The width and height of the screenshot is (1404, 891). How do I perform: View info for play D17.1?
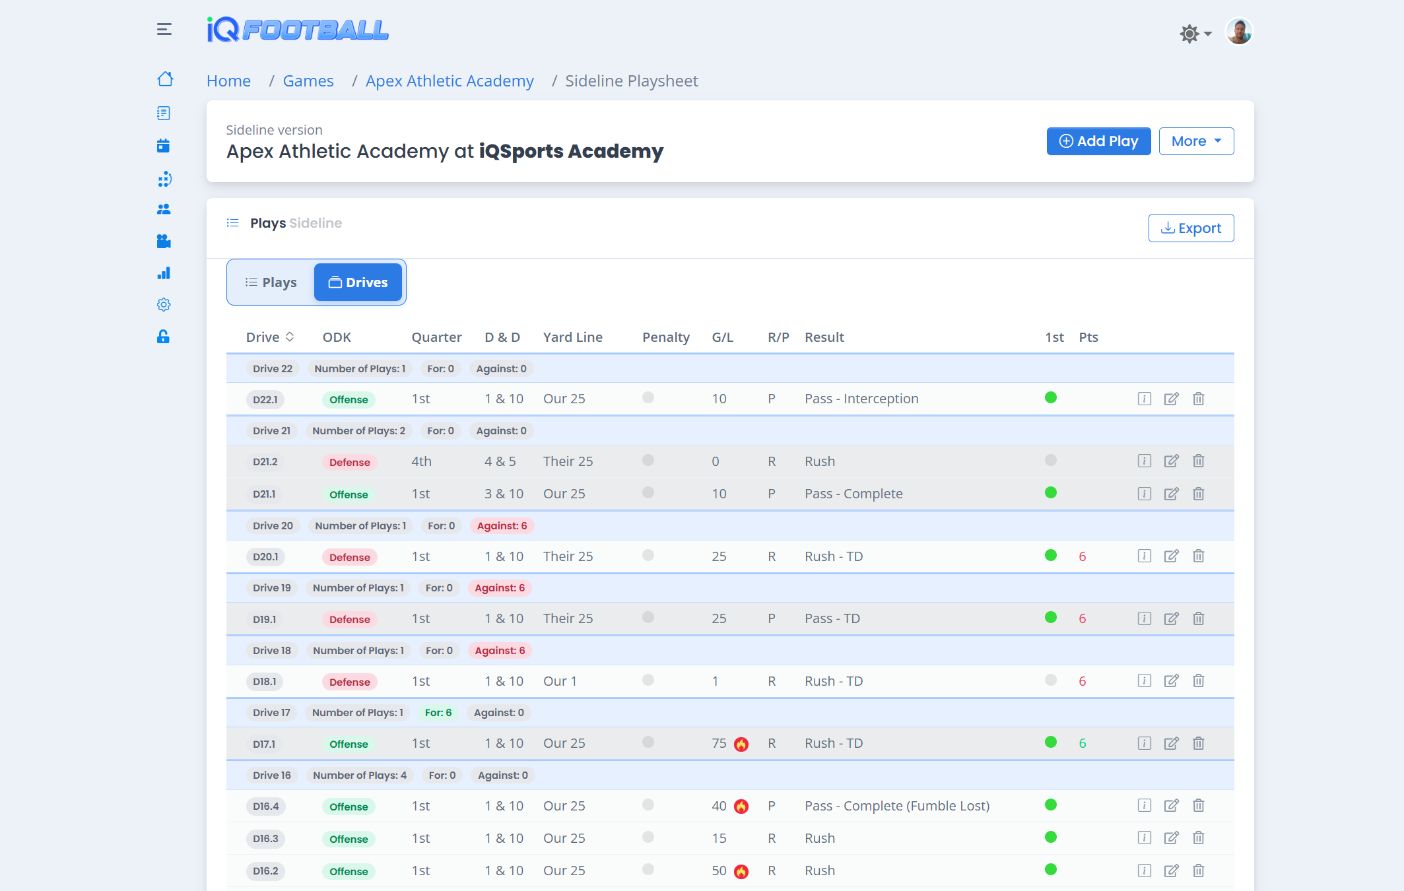(x=1144, y=743)
